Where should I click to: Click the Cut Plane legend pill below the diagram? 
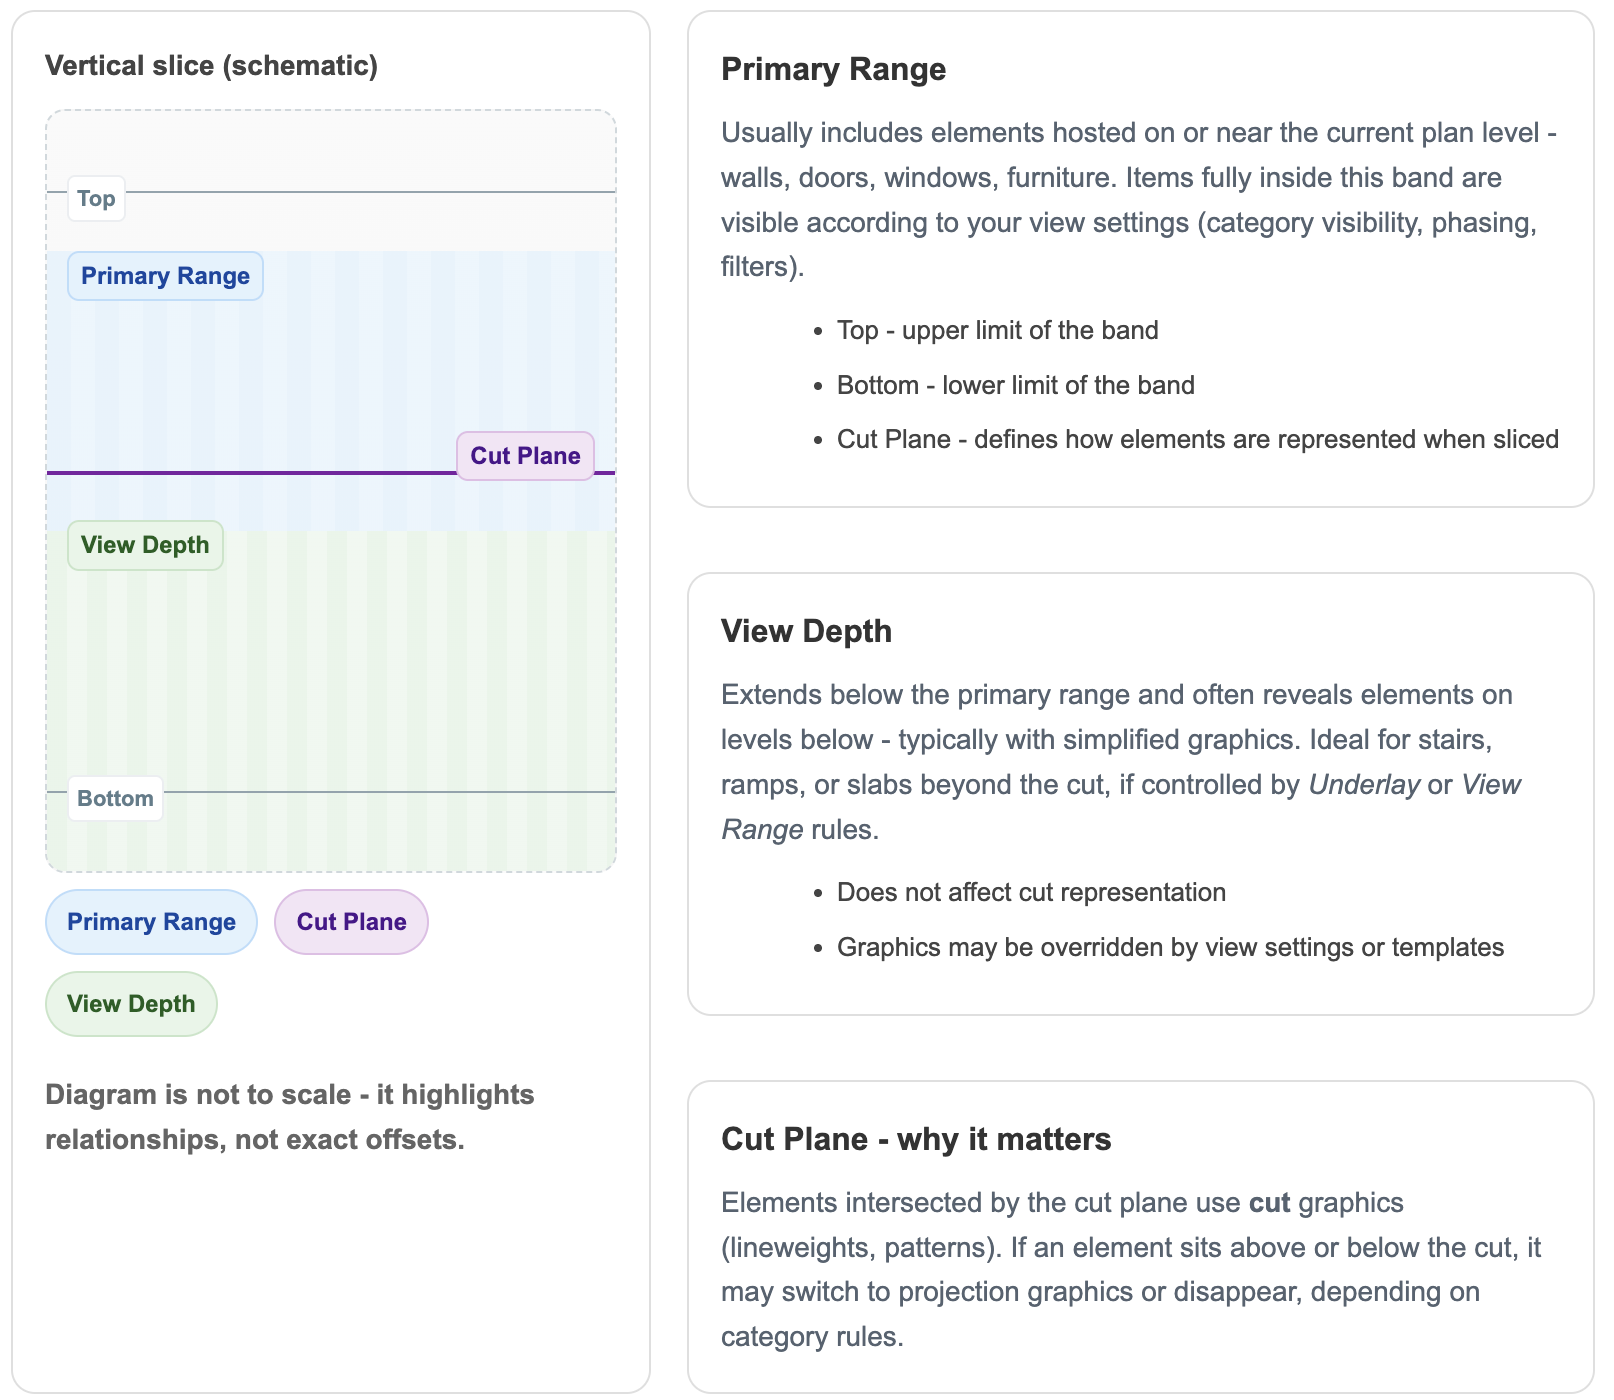[351, 922]
